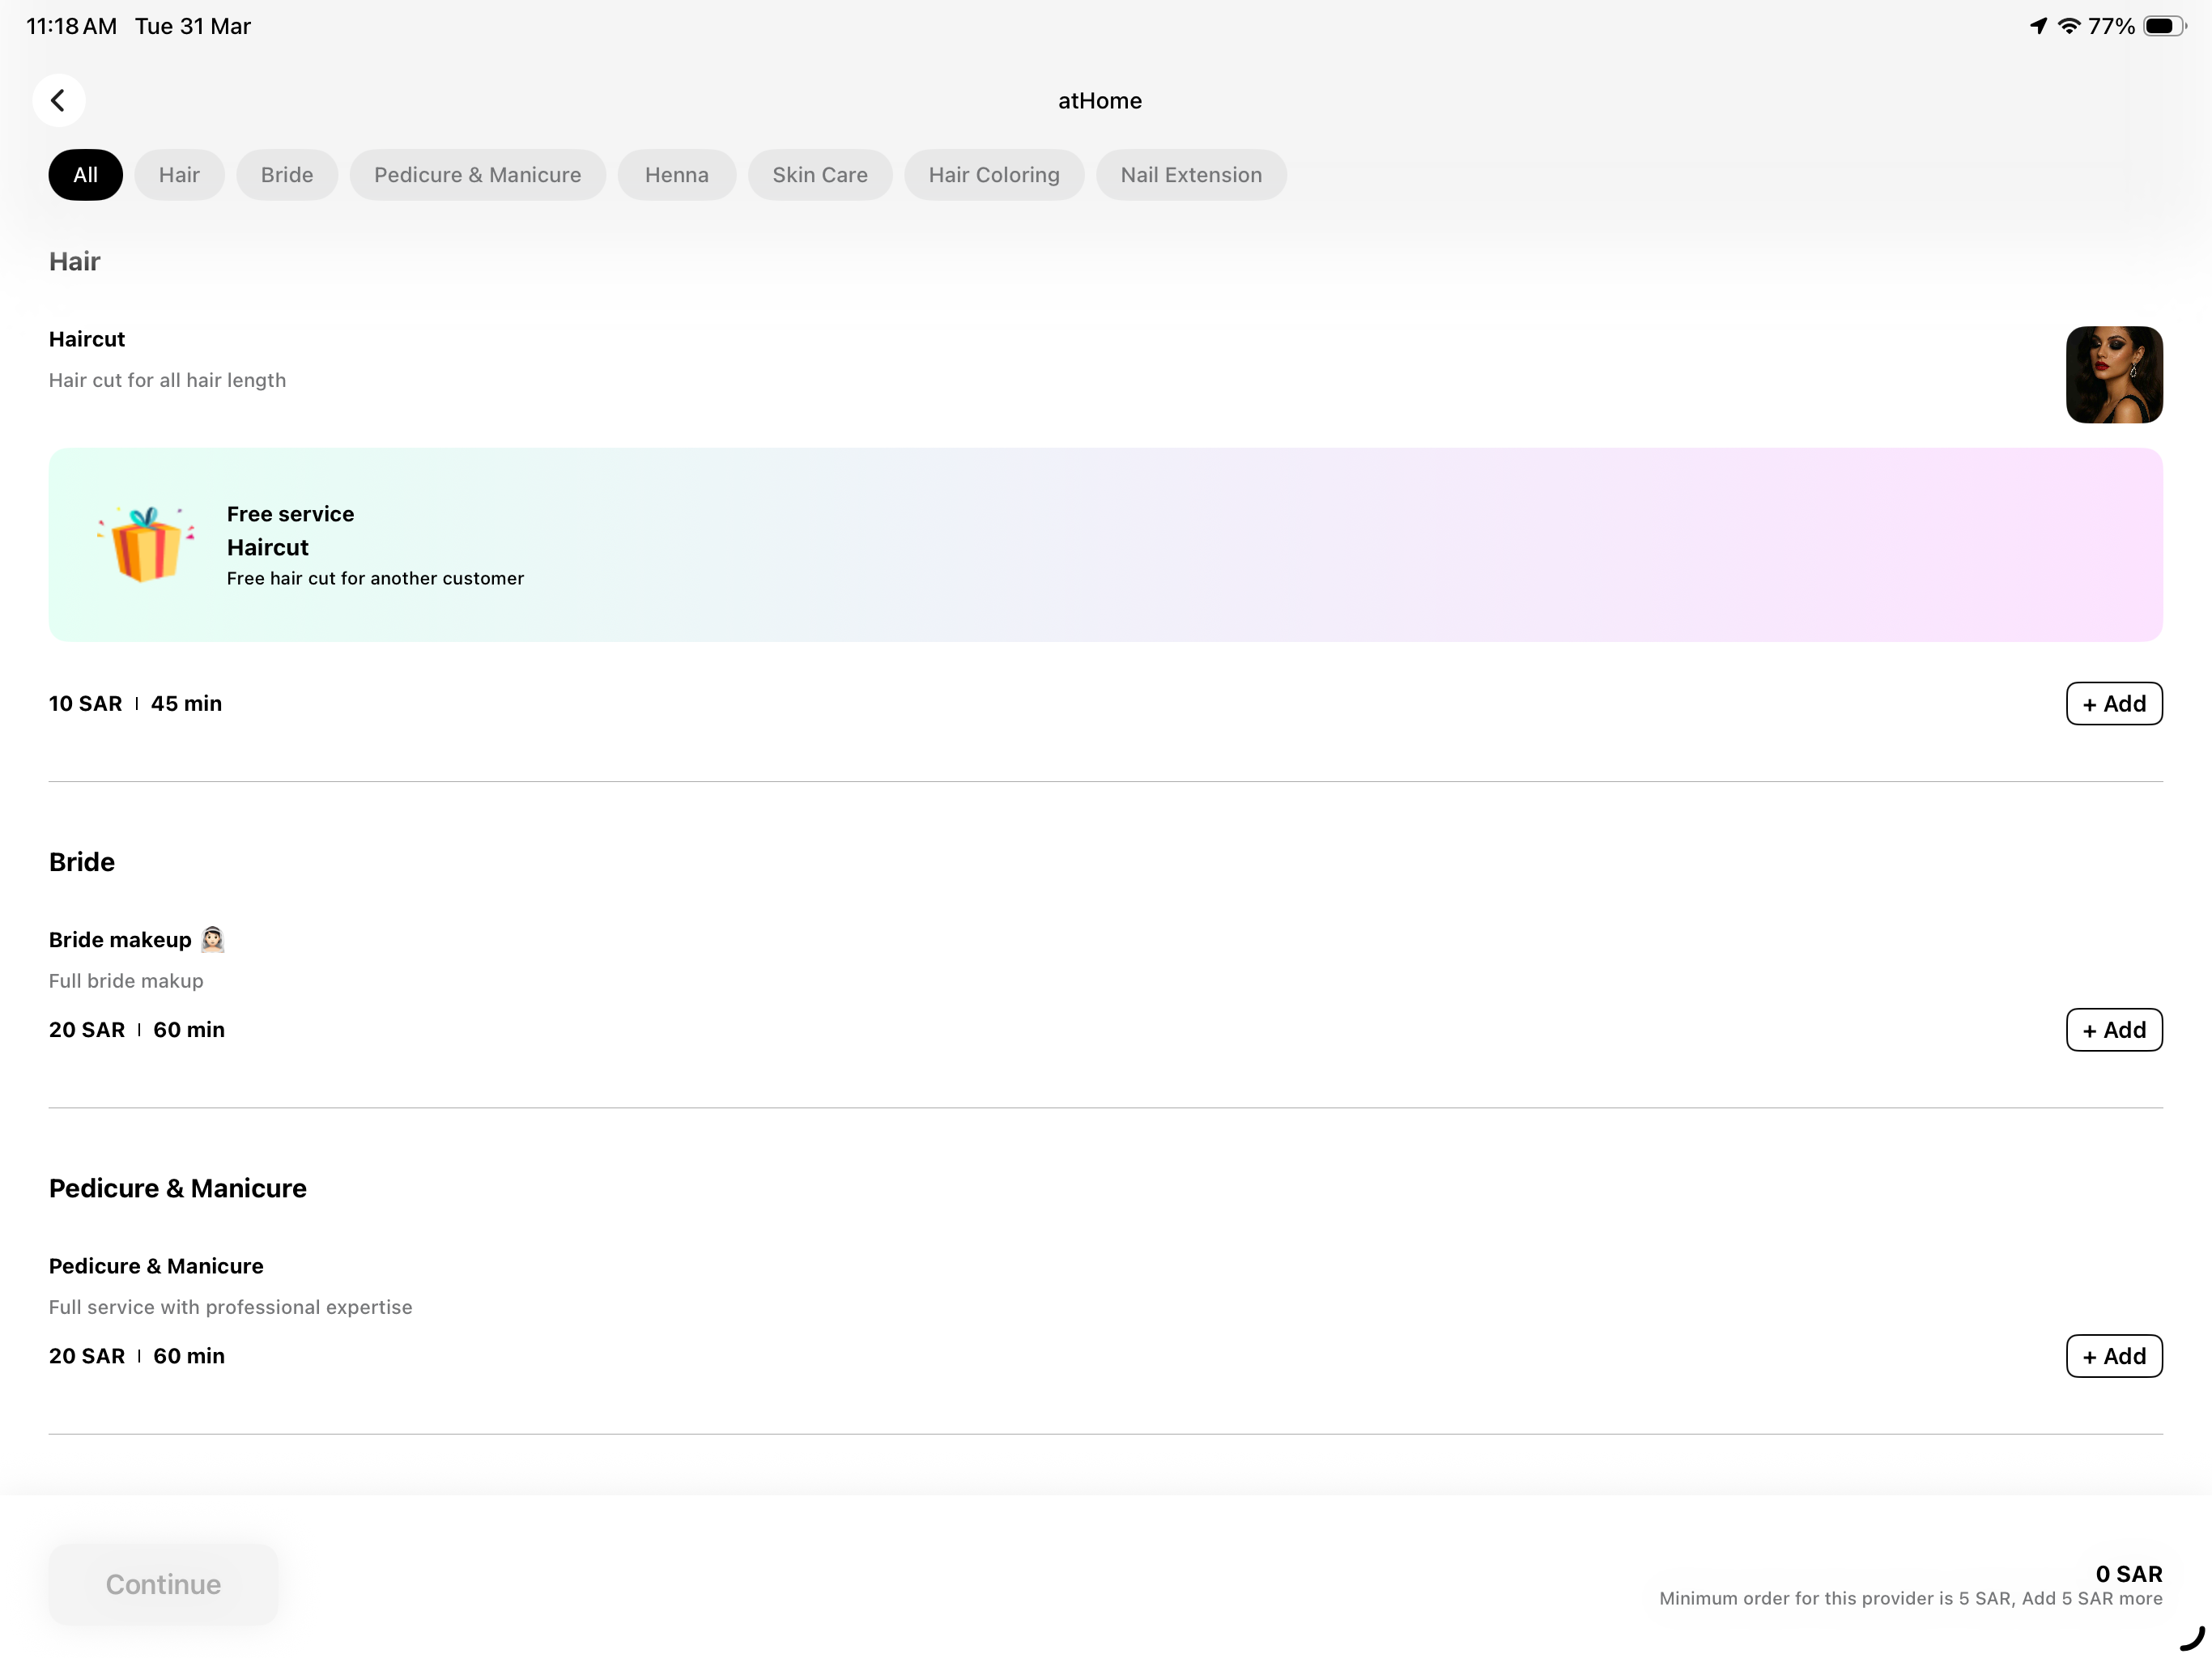Viewport: 2212px width, 1658px height.
Task: Filter services by Bride
Action: pyautogui.click(x=287, y=175)
